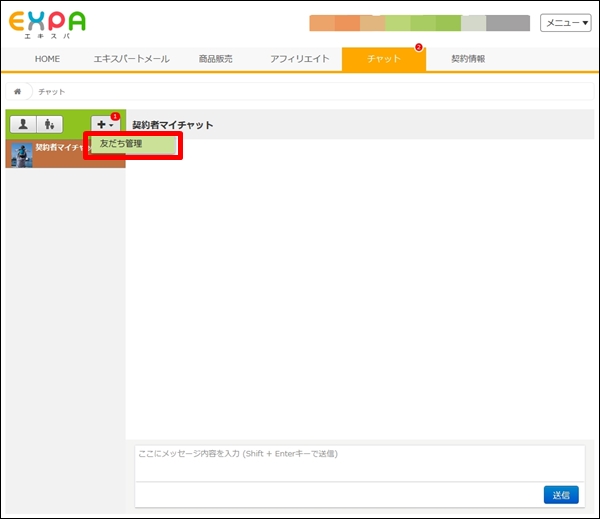Switch to the 商品販売 tab
The height and width of the screenshot is (519, 600).
[x=215, y=59]
